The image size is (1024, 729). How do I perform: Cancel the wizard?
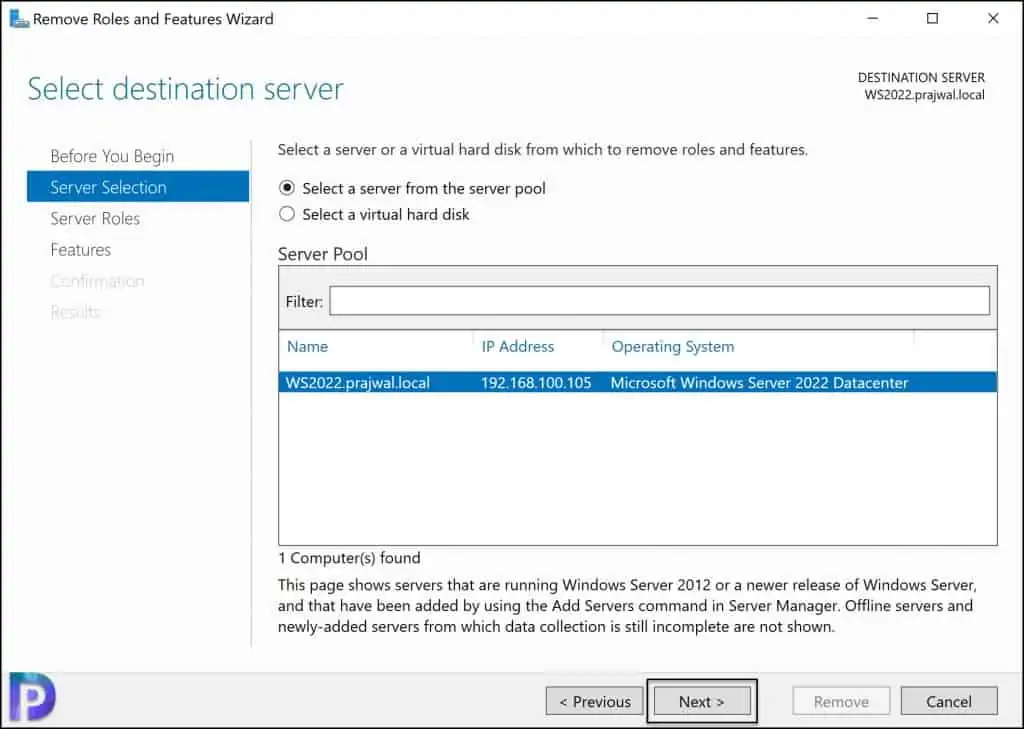click(948, 702)
